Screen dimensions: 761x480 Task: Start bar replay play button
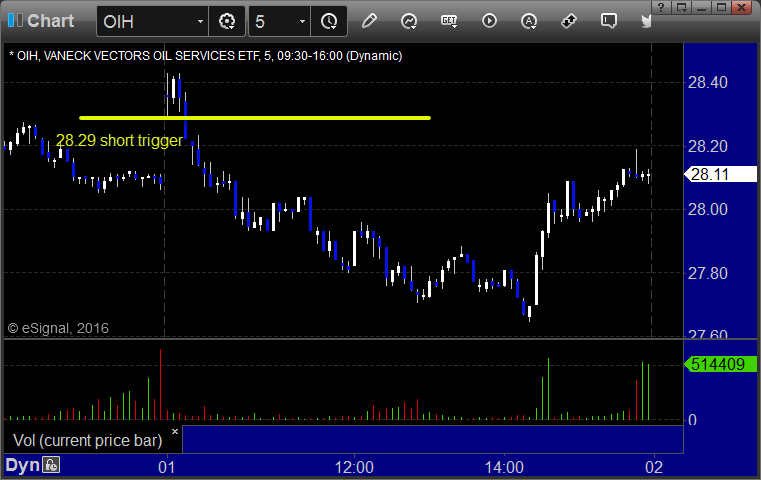click(x=489, y=21)
